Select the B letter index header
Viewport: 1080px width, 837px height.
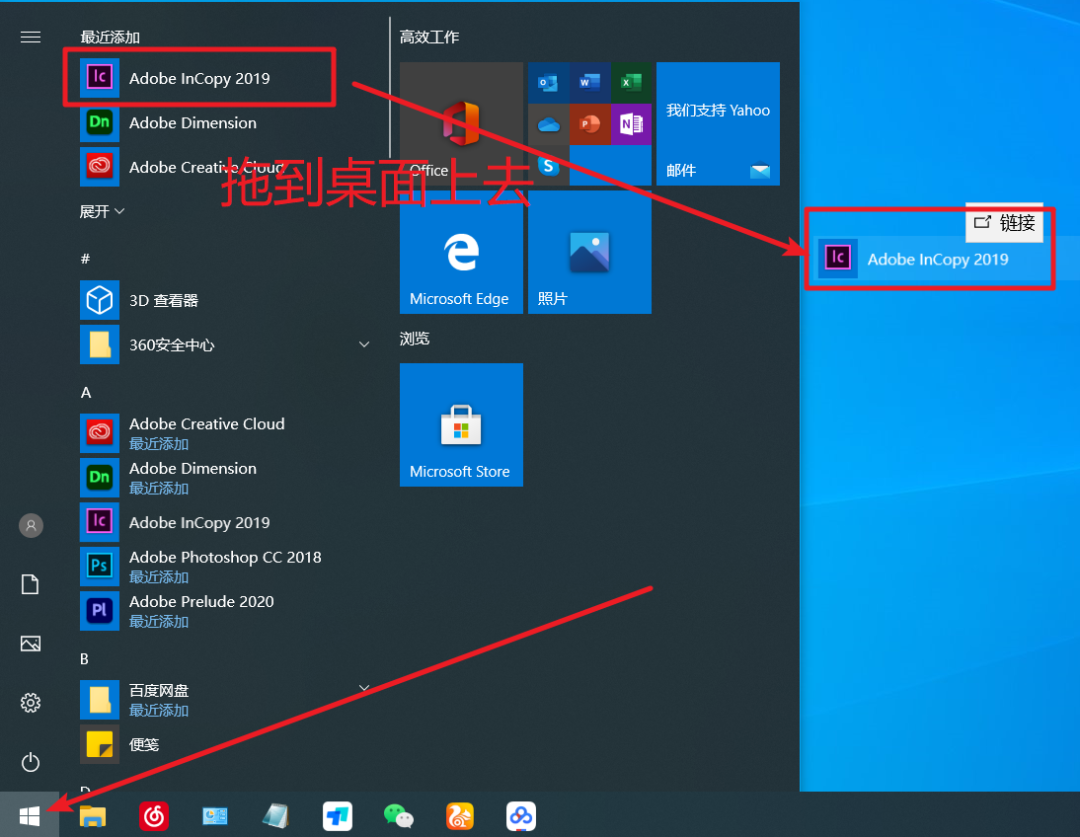click(84, 659)
